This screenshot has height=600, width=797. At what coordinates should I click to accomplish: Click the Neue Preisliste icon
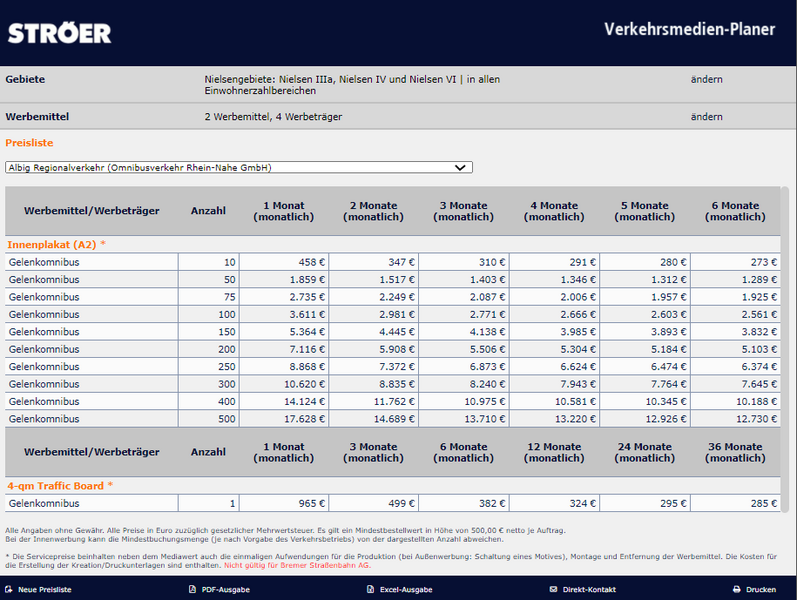pos(9,589)
